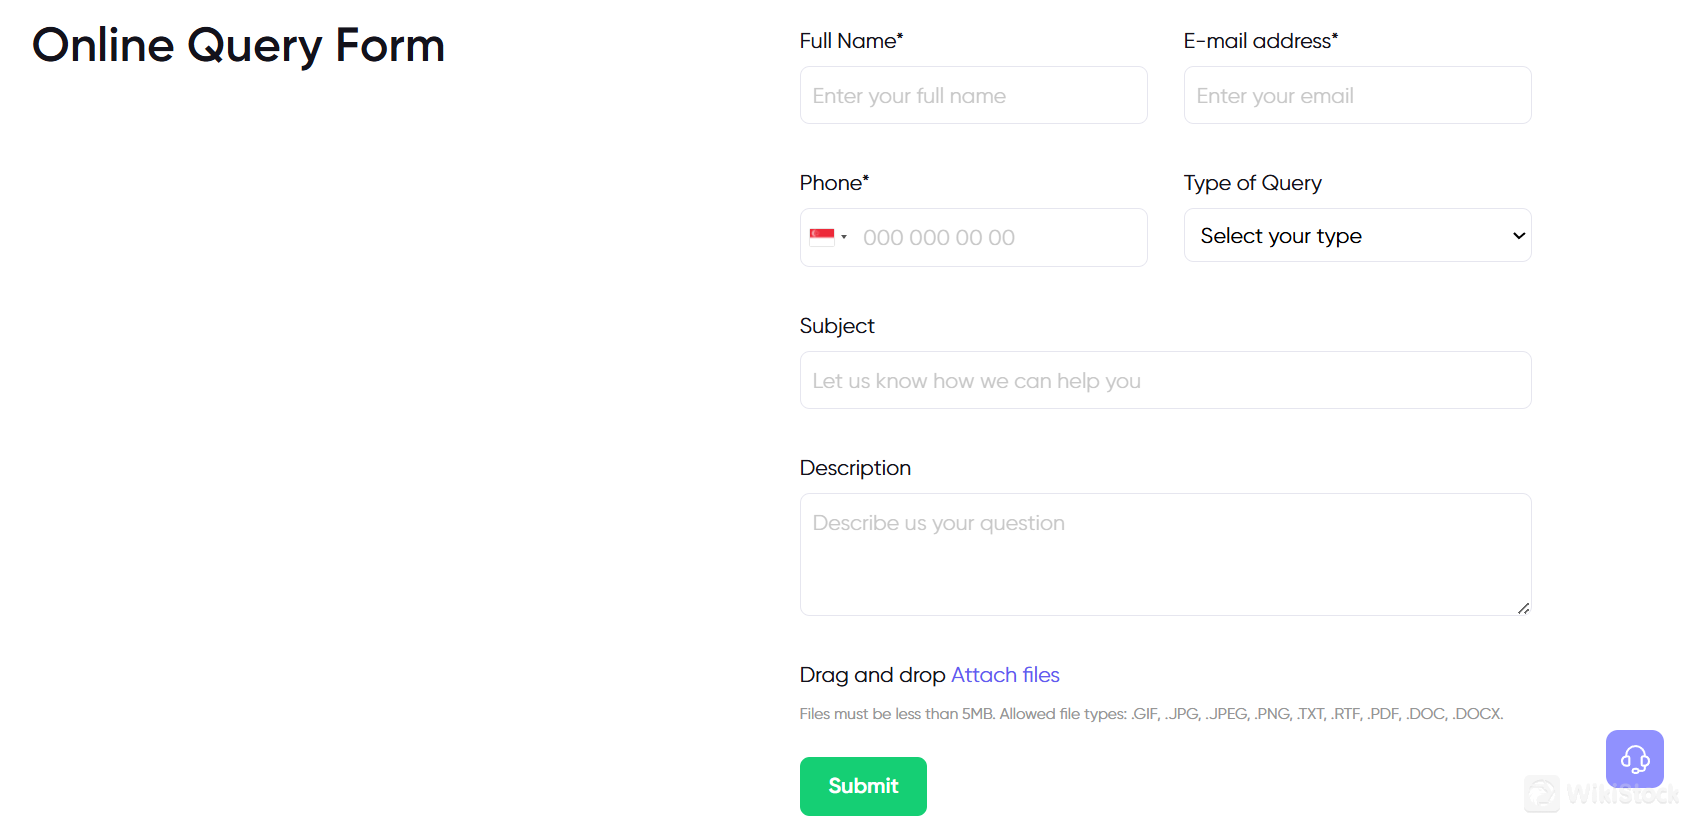The image size is (1689, 829).
Task: Open the Attach files link
Action: click(1005, 675)
